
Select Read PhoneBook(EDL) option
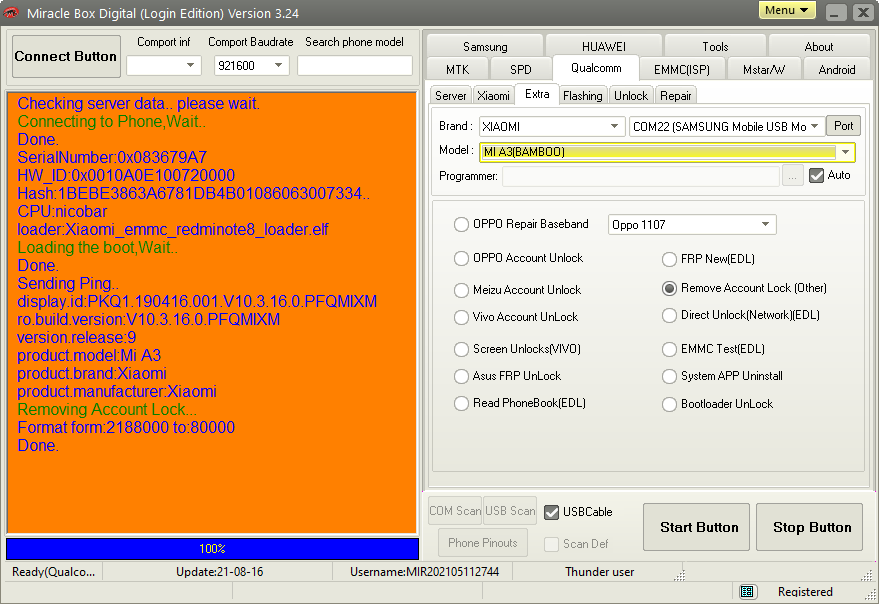tap(461, 403)
